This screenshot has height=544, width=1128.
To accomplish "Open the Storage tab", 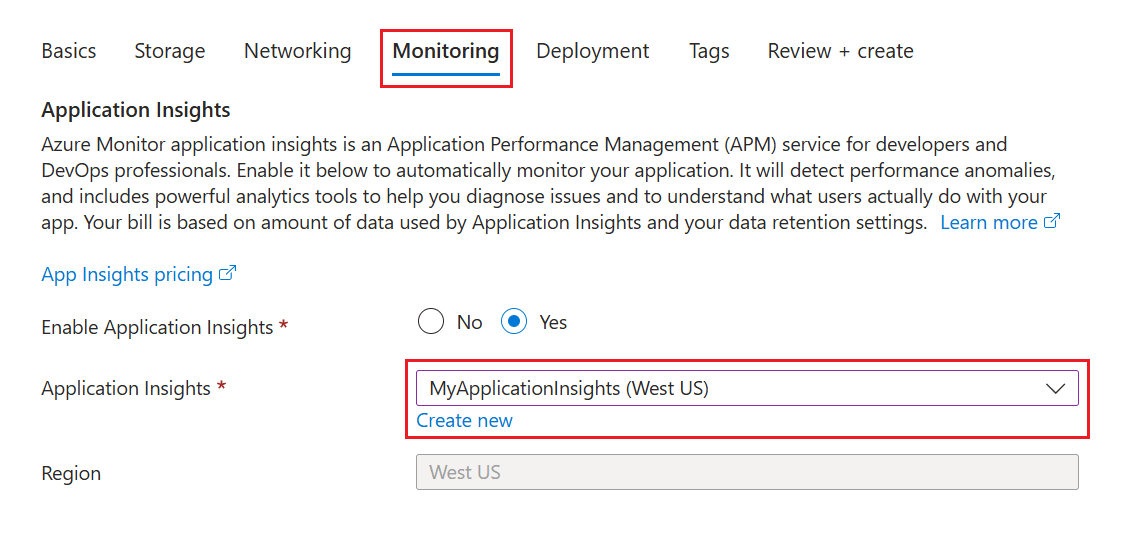I will (x=170, y=51).
